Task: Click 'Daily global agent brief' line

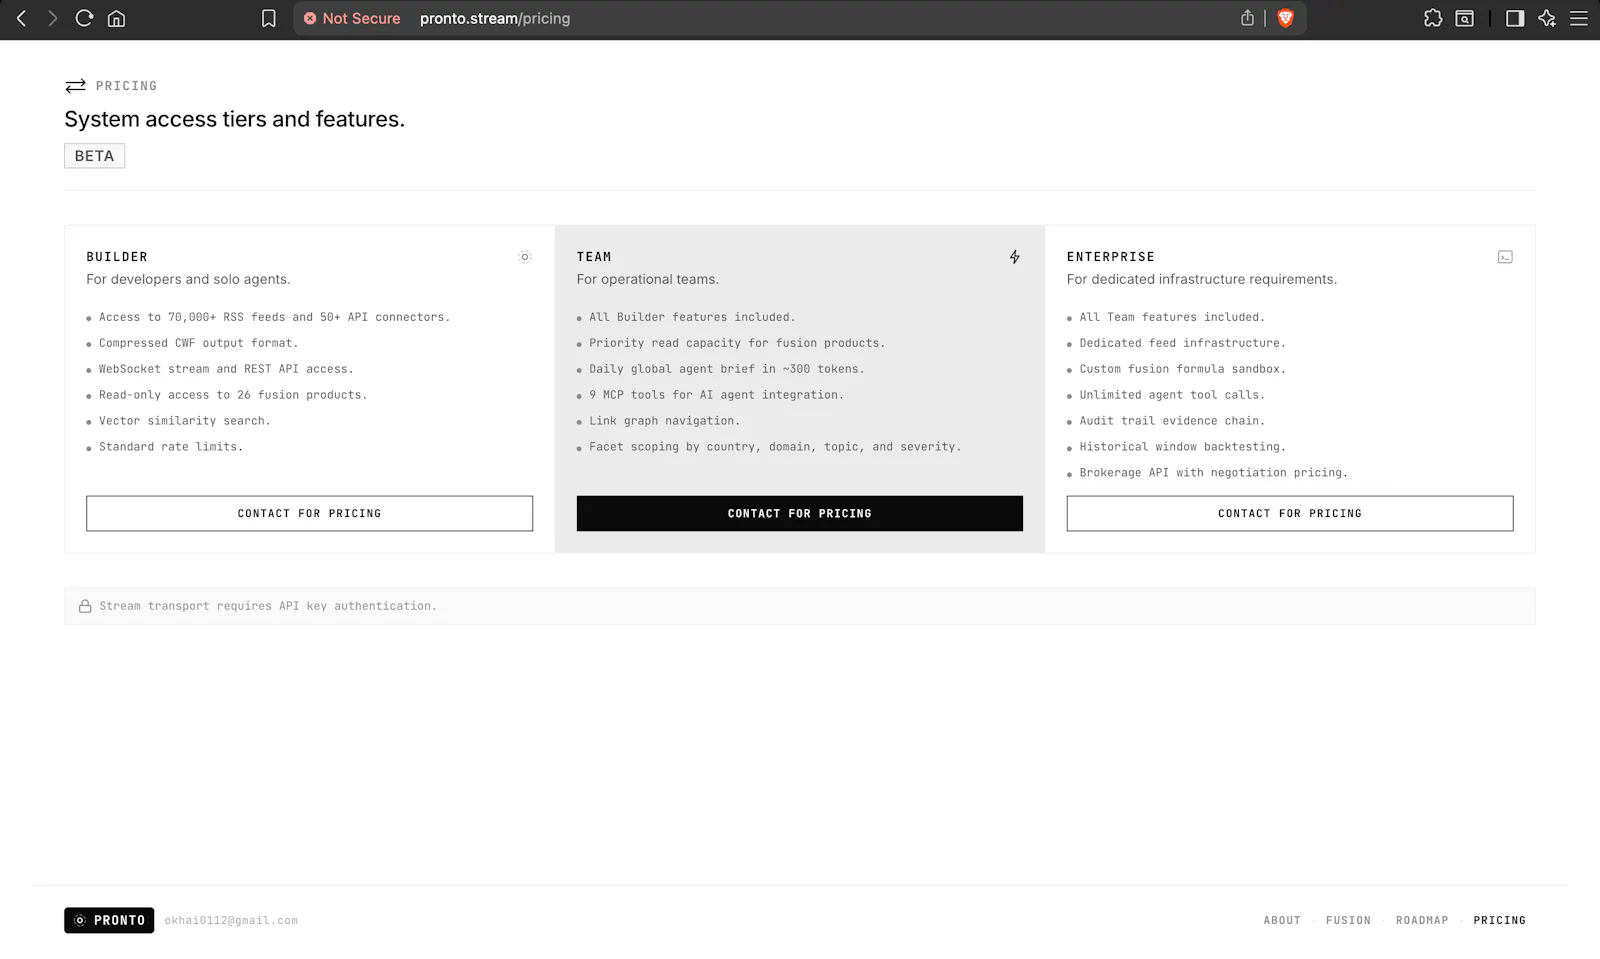Action: point(727,369)
